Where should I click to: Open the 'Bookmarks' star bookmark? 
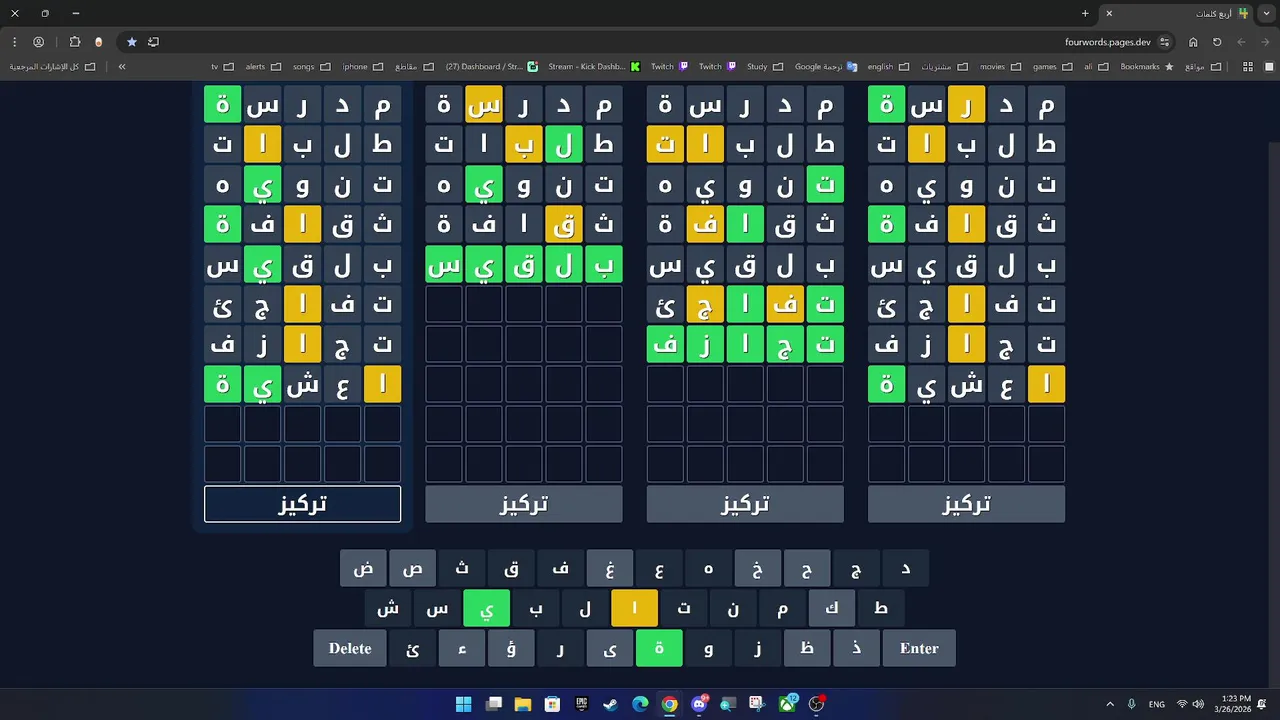click(1147, 67)
